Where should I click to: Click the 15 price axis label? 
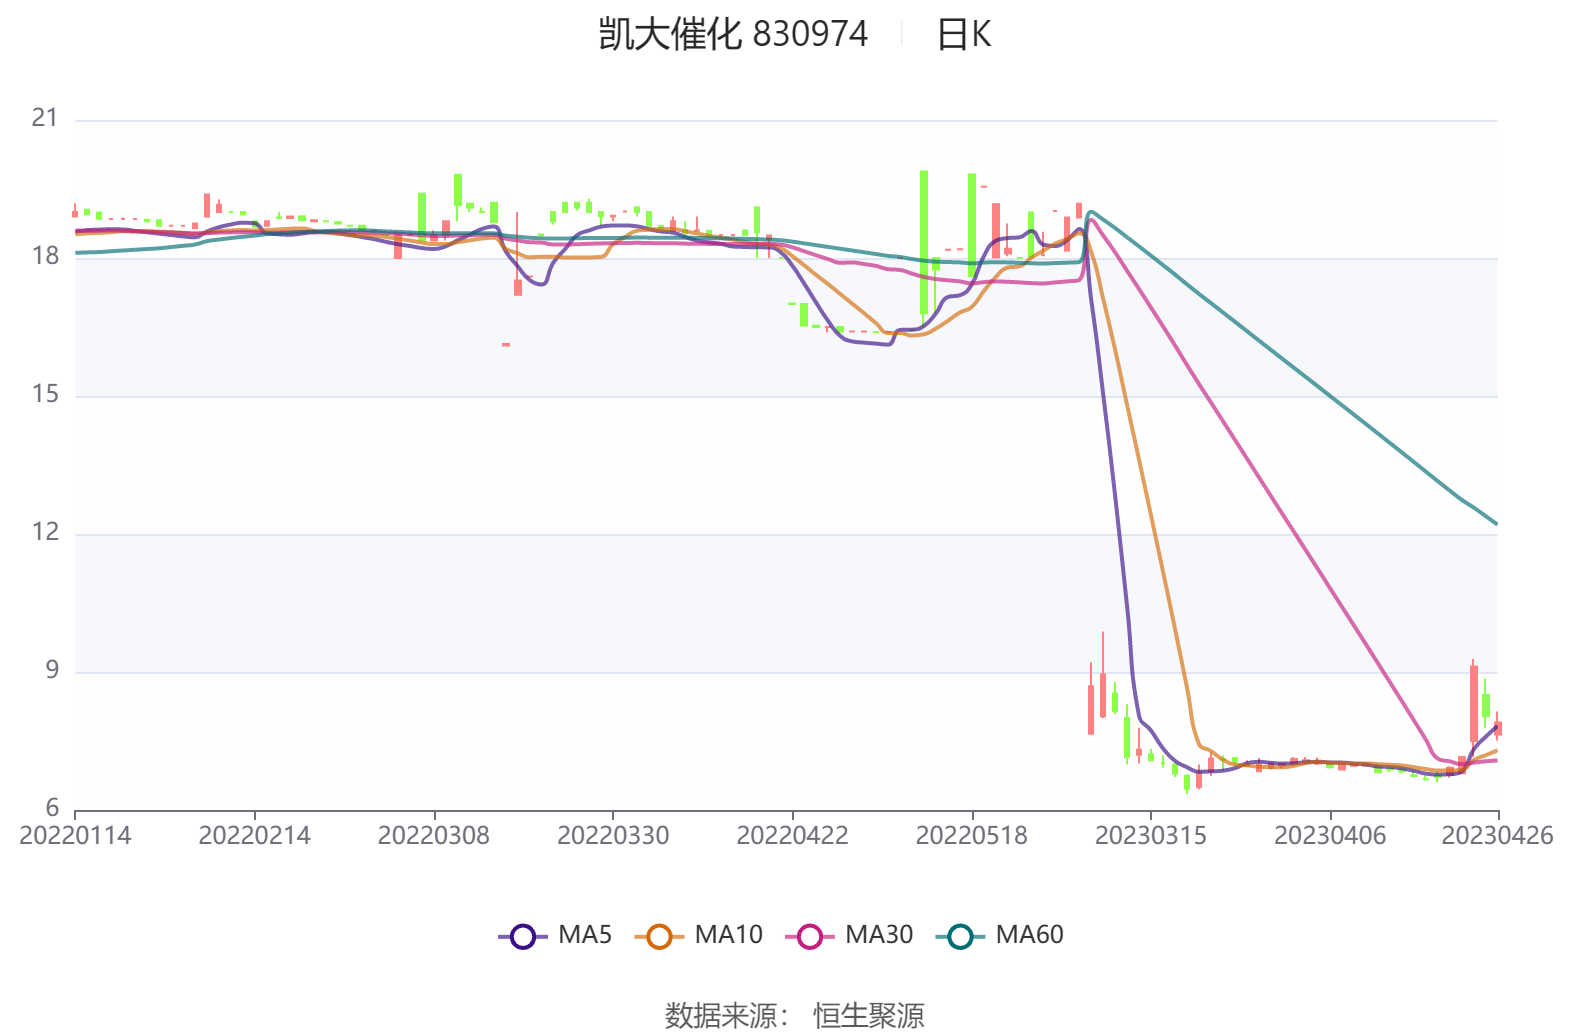click(x=45, y=394)
